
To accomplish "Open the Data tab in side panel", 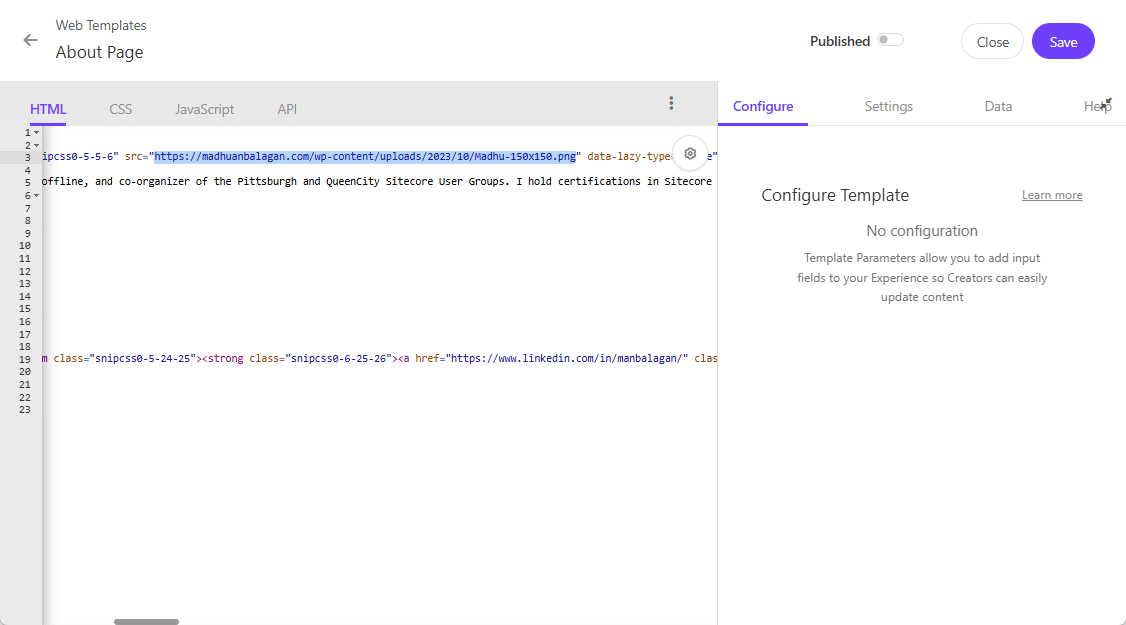I will (998, 106).
